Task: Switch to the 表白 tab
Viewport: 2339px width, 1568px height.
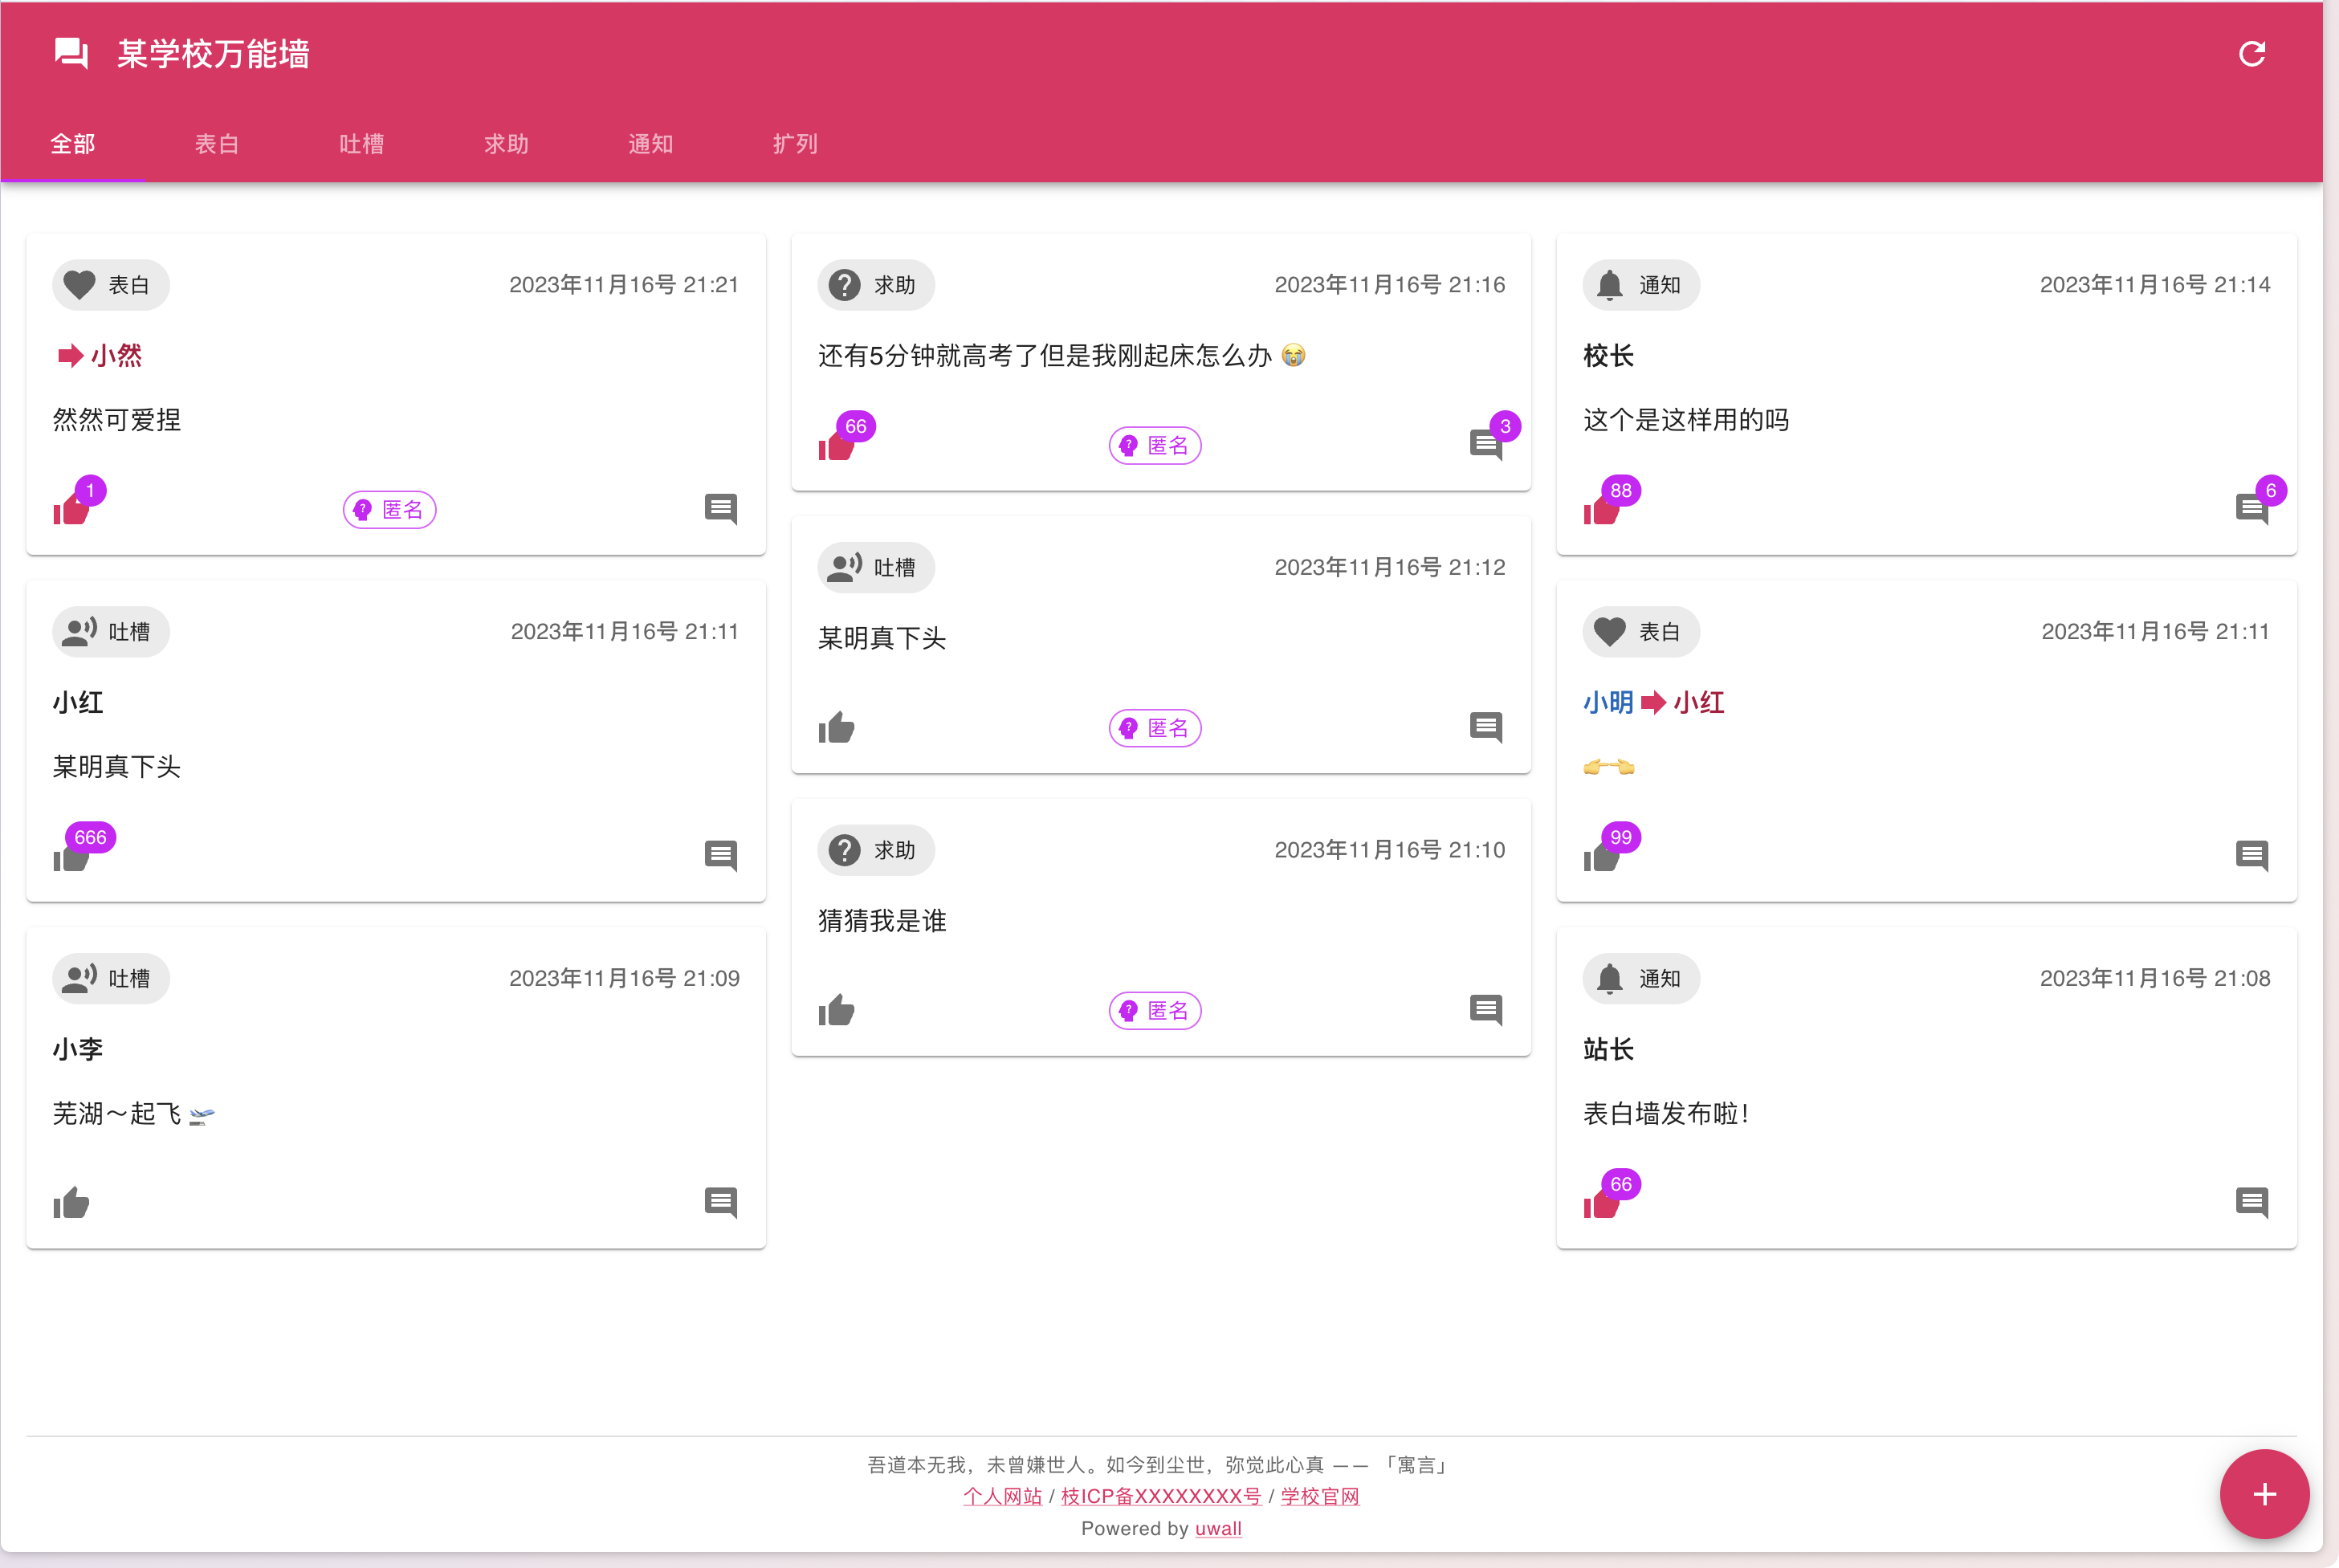Action: click(x=217, y=144)
